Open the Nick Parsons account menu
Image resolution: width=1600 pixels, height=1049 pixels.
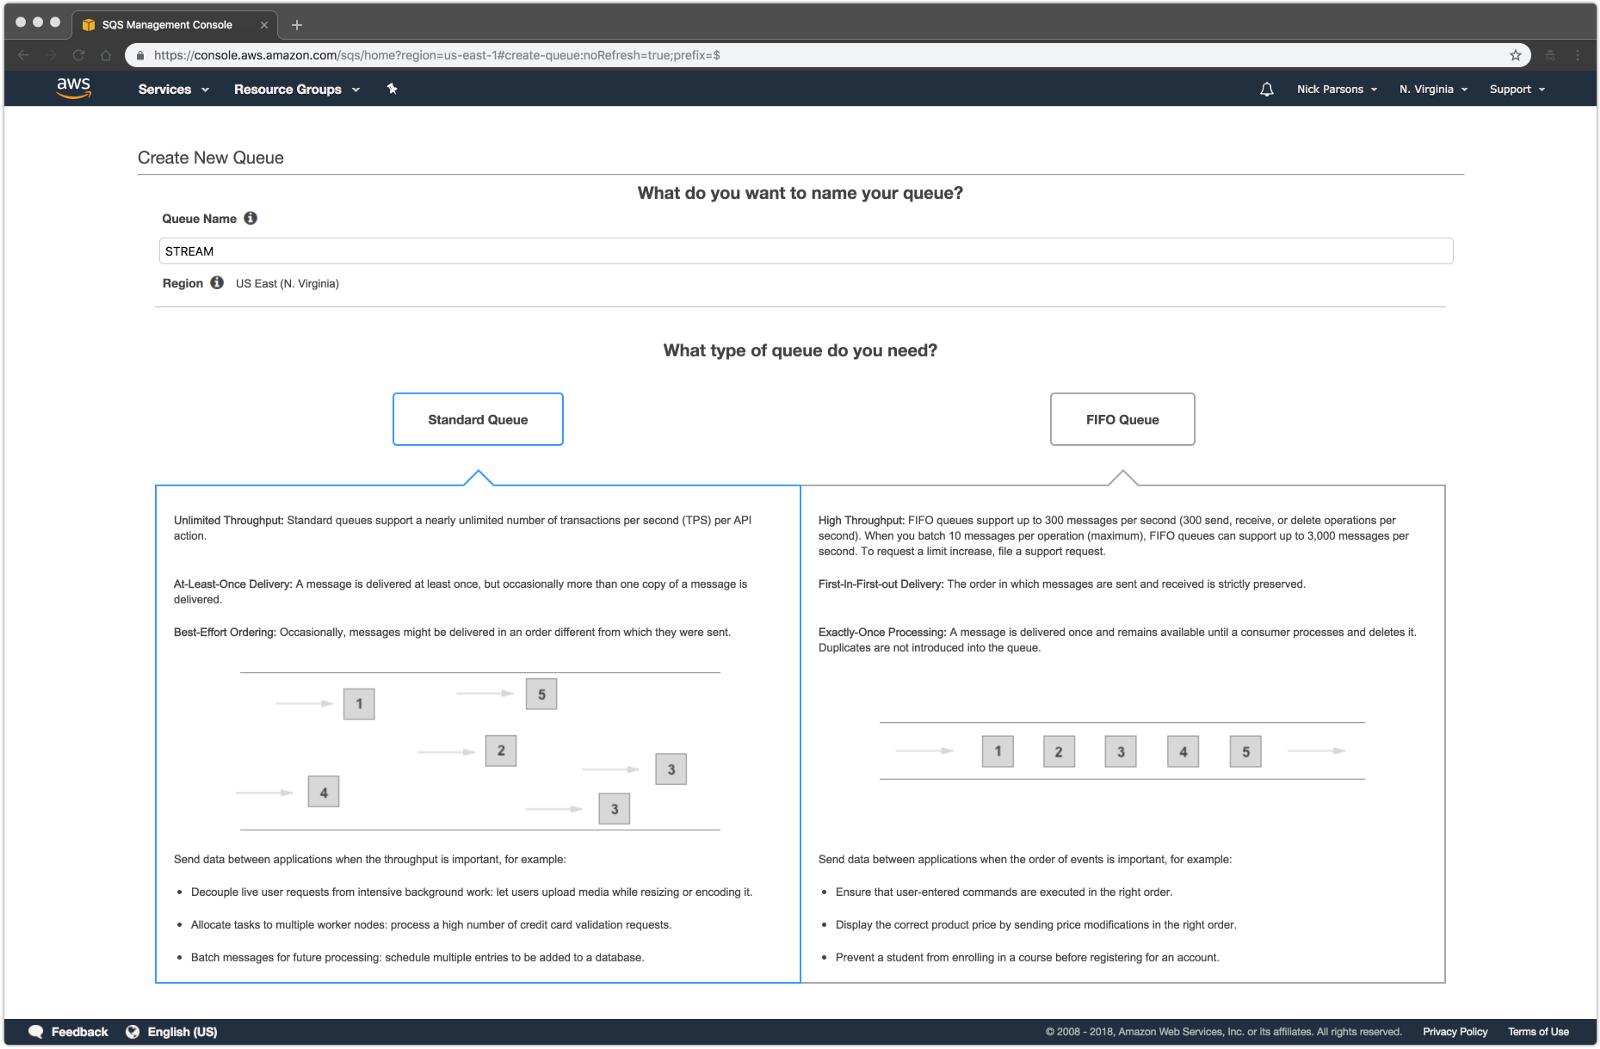(x=1337, y=89)
